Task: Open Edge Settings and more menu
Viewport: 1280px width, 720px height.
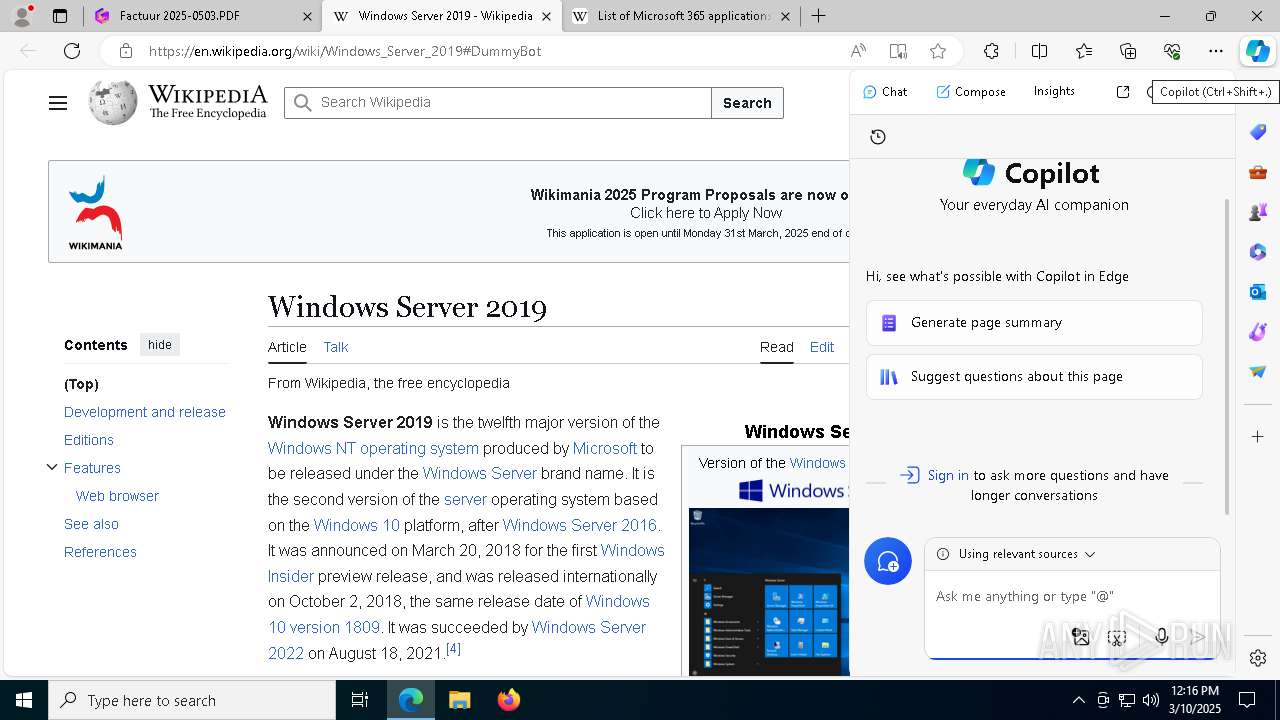Action: [x=1215, y=51]
